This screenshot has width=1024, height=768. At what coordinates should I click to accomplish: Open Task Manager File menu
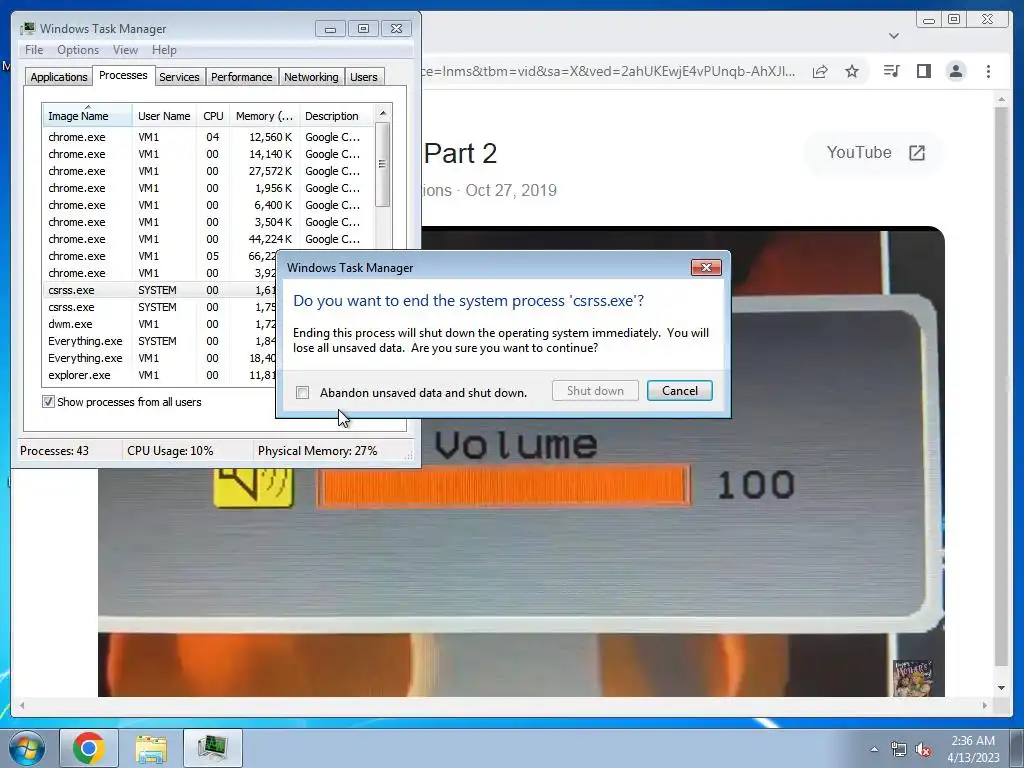(x=34, y=50)
